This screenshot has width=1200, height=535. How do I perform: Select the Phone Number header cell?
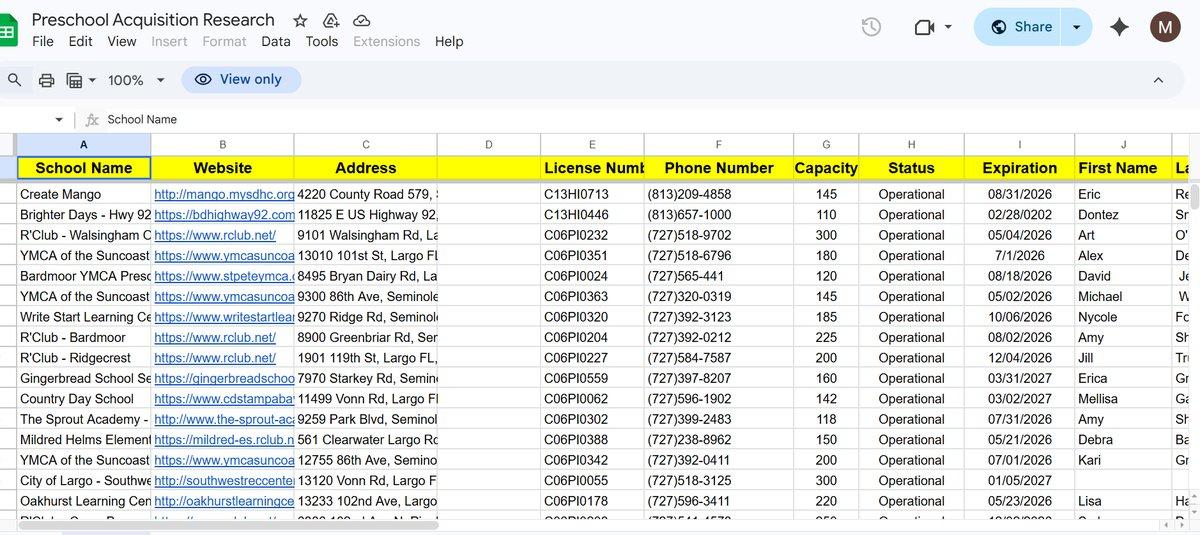(x=719, y=168)
